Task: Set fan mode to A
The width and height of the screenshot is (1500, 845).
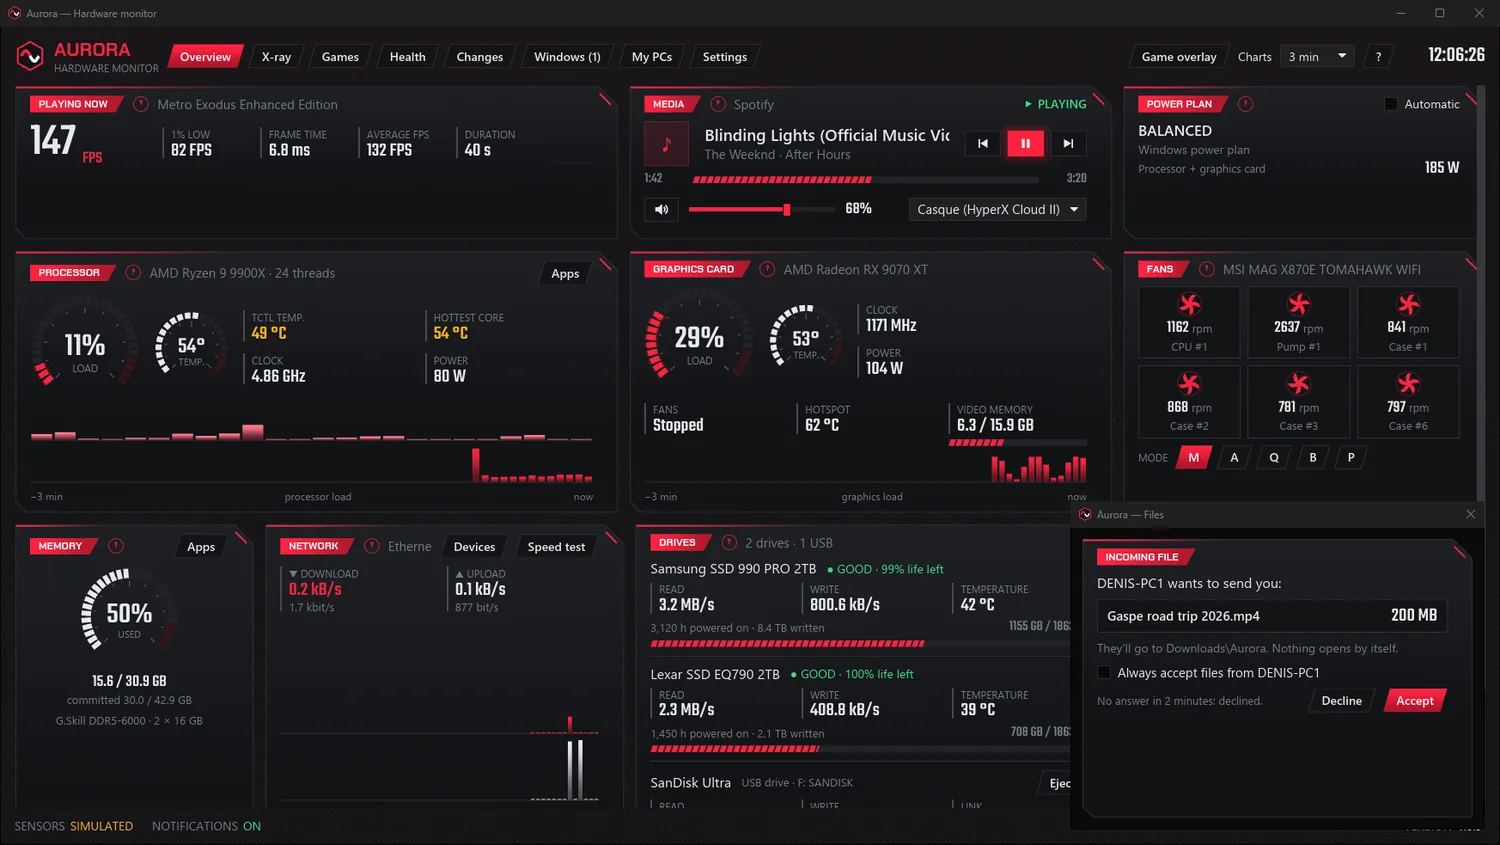Action: click(x=1234, y=457)
